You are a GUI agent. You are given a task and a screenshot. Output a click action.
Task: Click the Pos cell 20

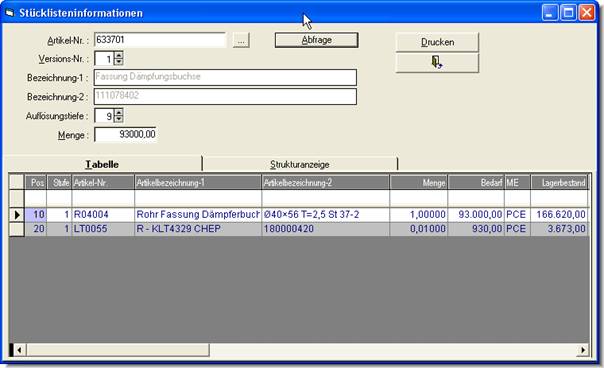[x=36, y=229]
